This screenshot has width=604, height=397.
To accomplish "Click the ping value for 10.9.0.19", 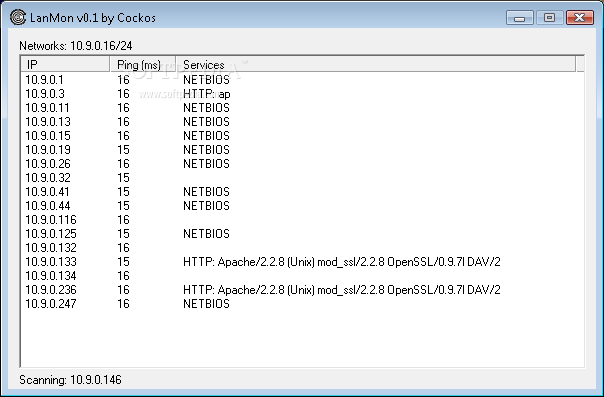I will pos(123,150).
